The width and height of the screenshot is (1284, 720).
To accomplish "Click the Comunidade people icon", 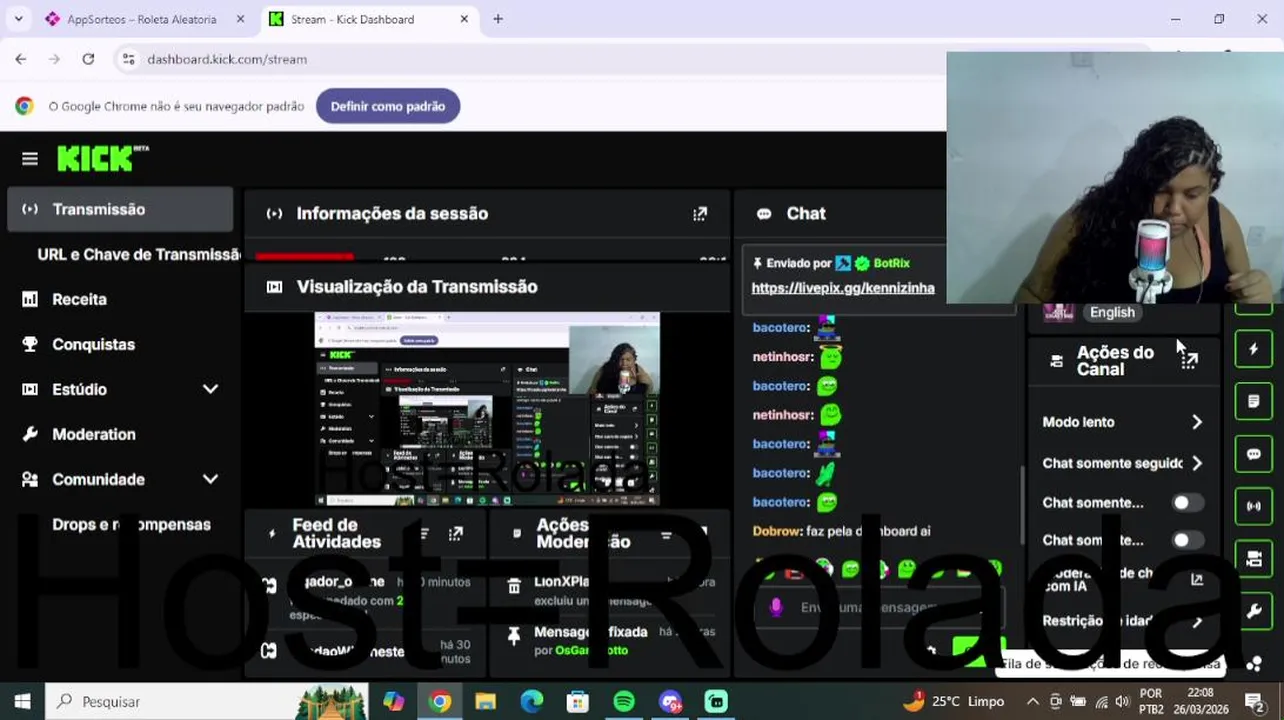I will 30,479.
